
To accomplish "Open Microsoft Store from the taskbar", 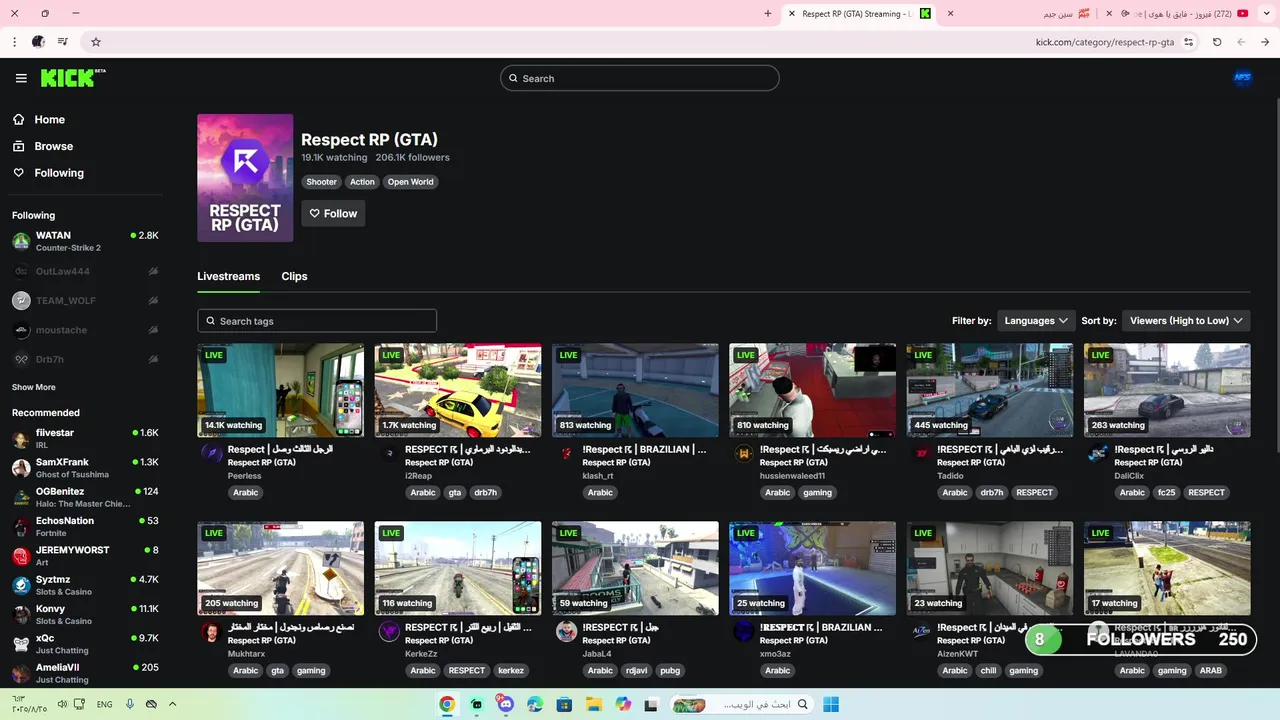I will click(564, 704).
